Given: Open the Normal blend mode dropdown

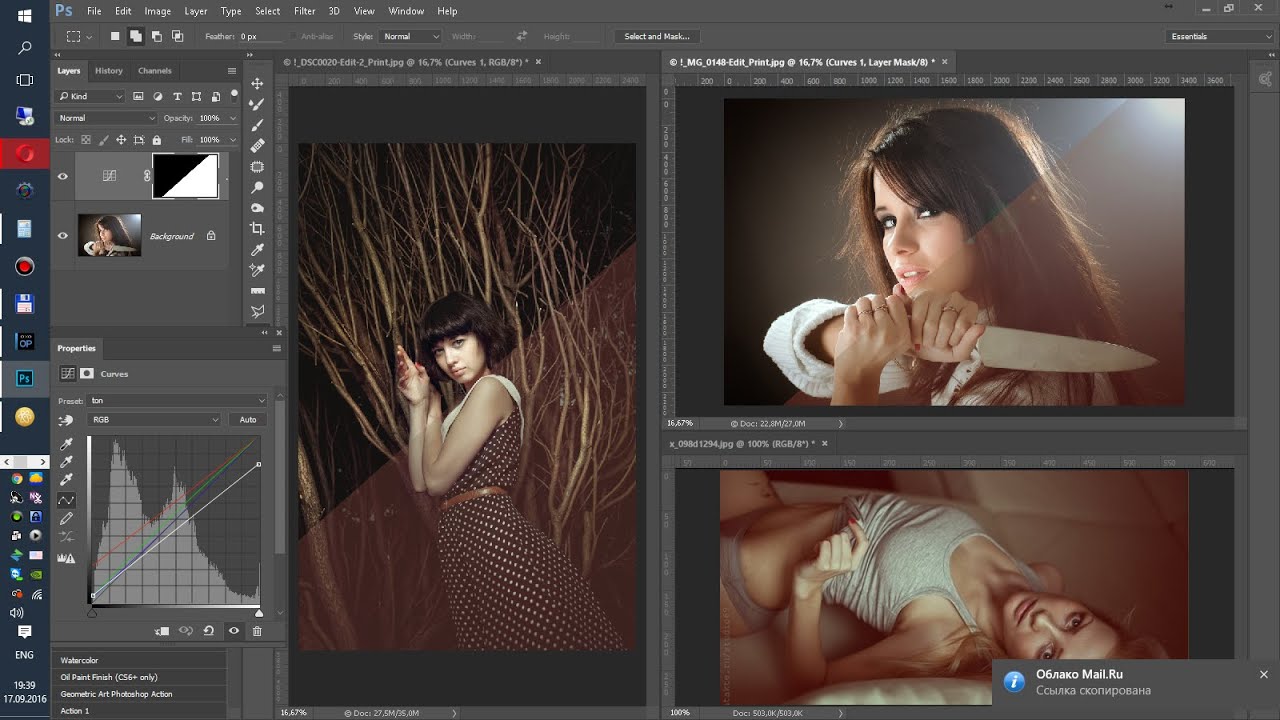Looking at the screenshot, I should click(105, 118).
